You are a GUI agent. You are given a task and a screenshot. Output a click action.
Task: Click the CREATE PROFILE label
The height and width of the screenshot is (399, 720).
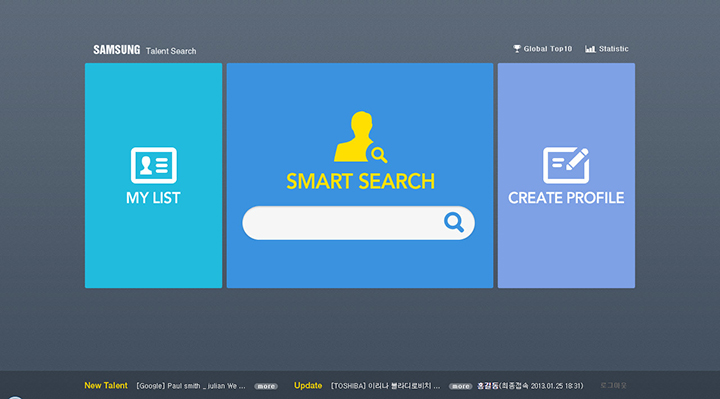pos(566,198)
